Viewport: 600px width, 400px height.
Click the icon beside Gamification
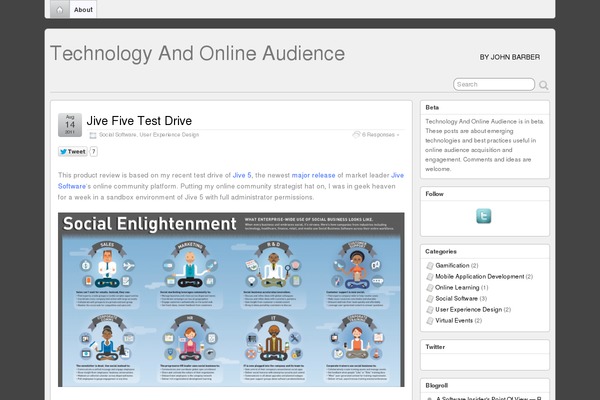pos(430,266)
